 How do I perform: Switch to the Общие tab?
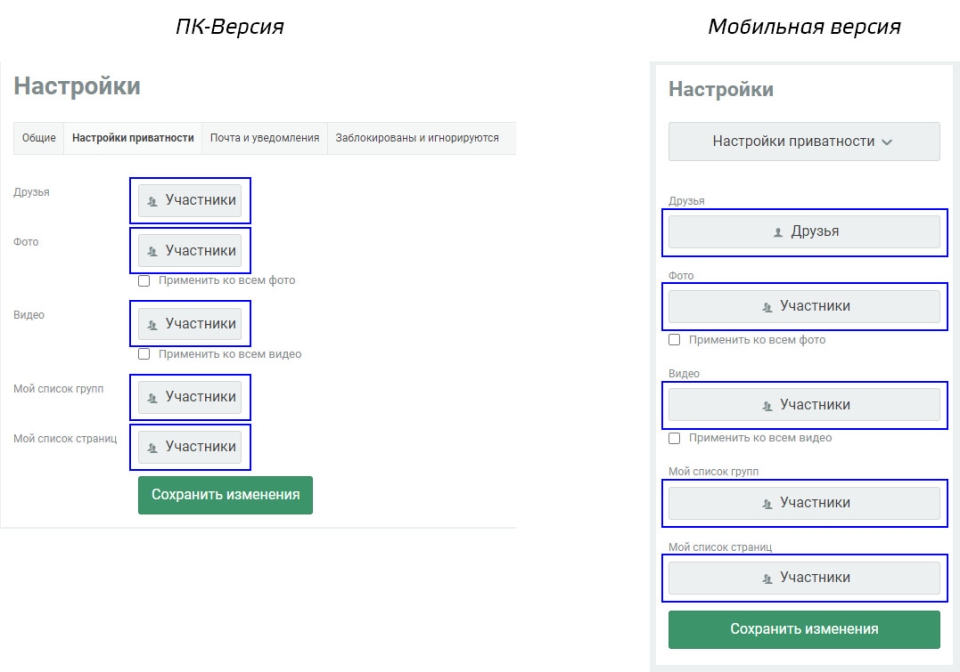point(39,138)
